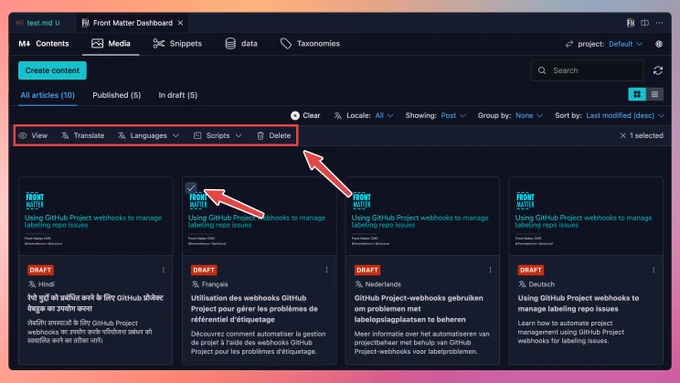The image size is (680, 383).
Task: Open the data tab
Action: 241,44
